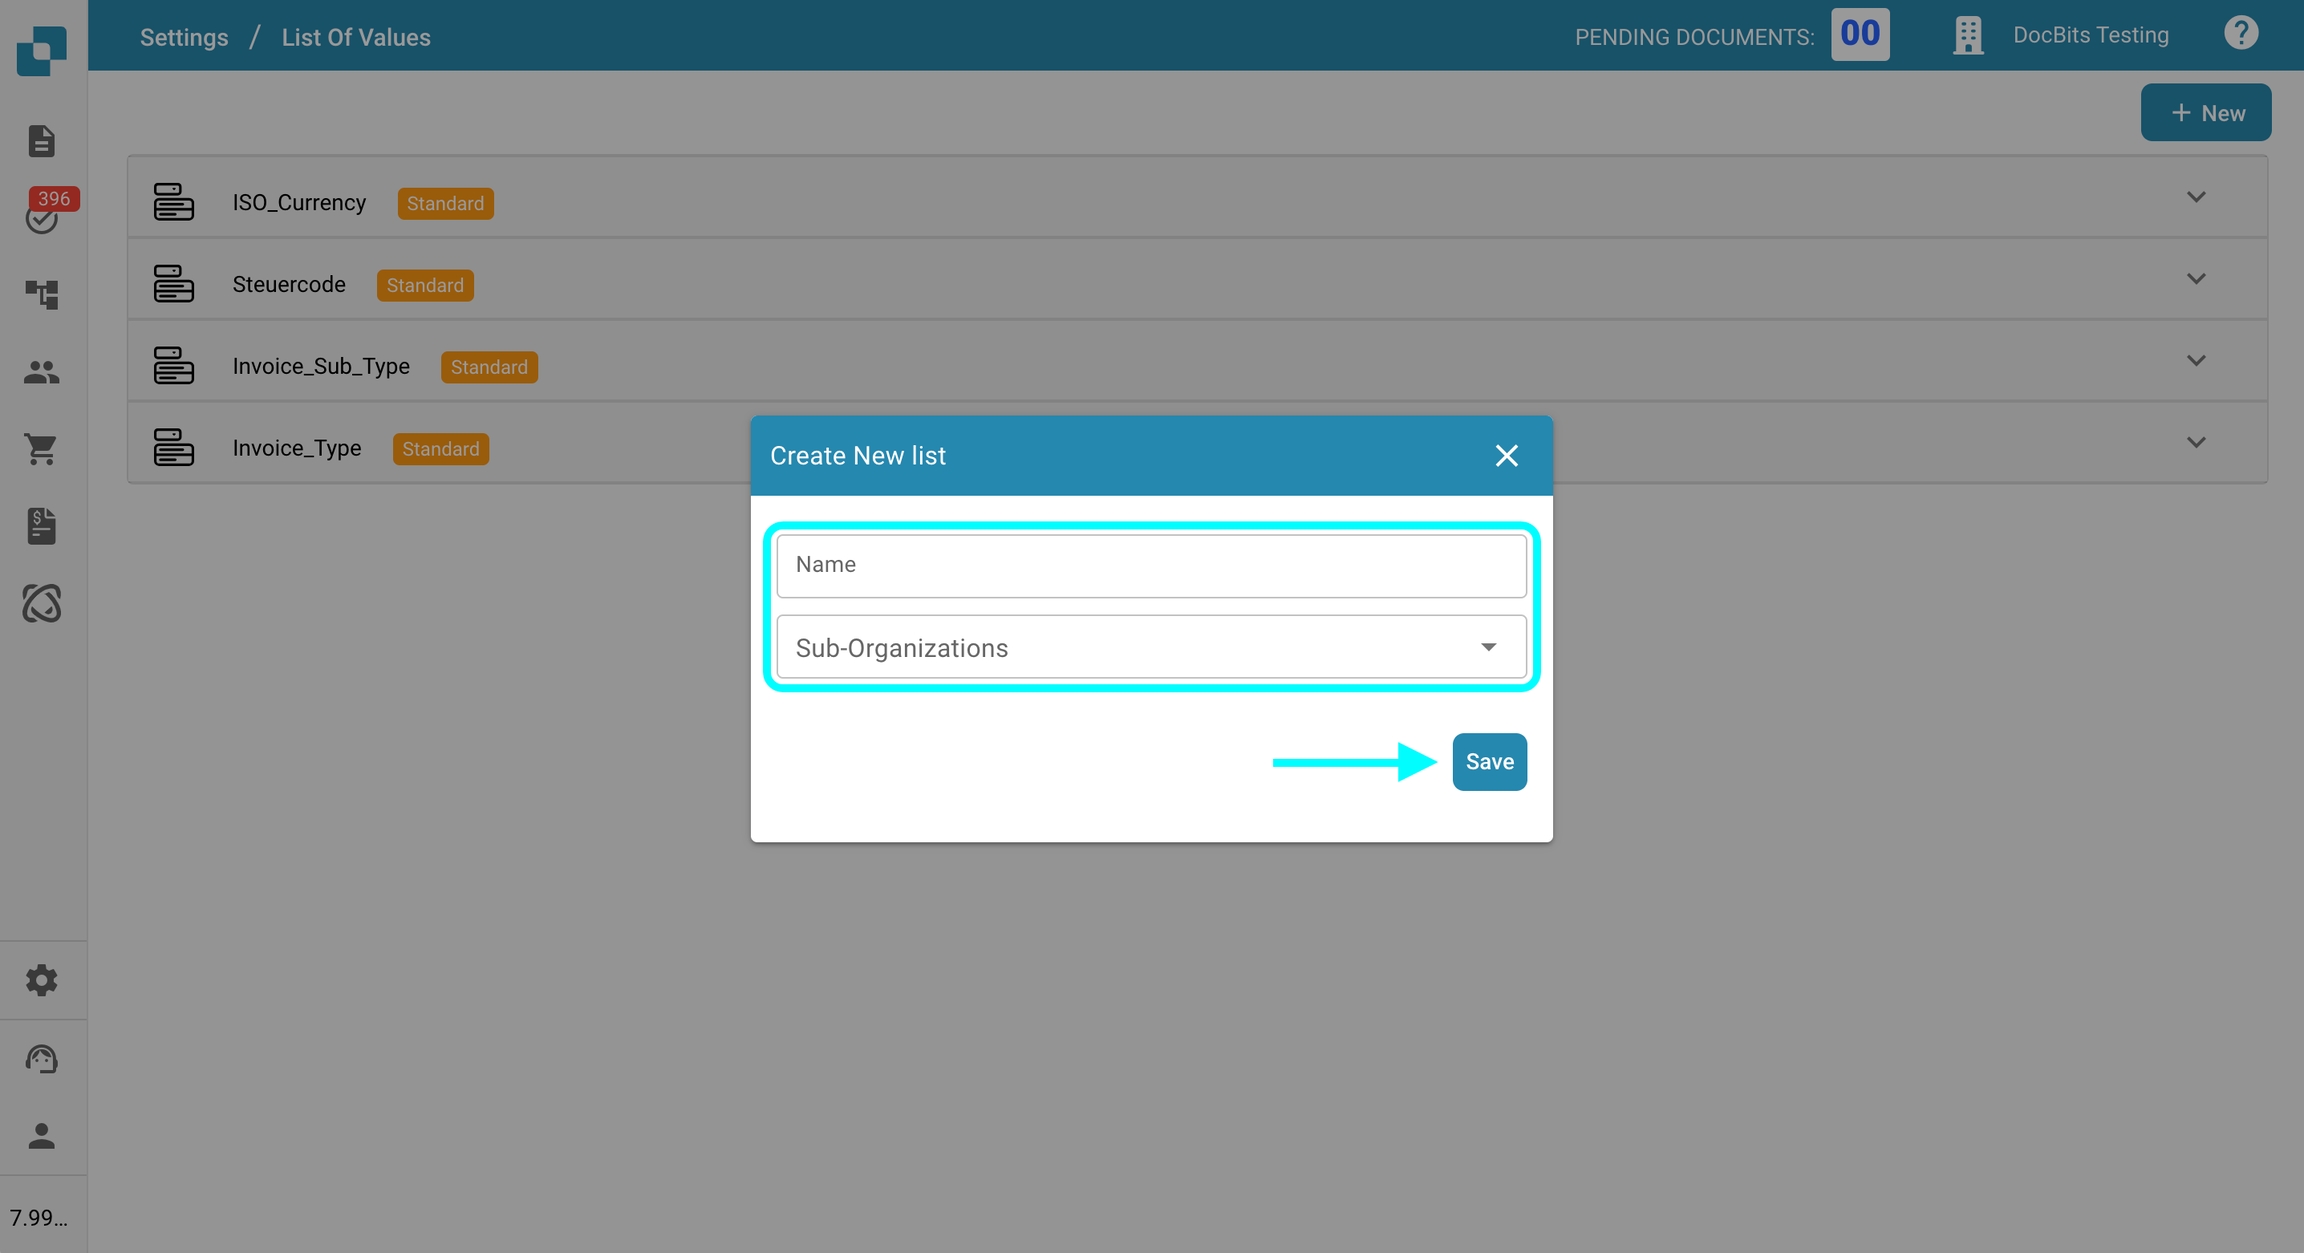Click the shopping cart sidebar icon

point(41,449)
